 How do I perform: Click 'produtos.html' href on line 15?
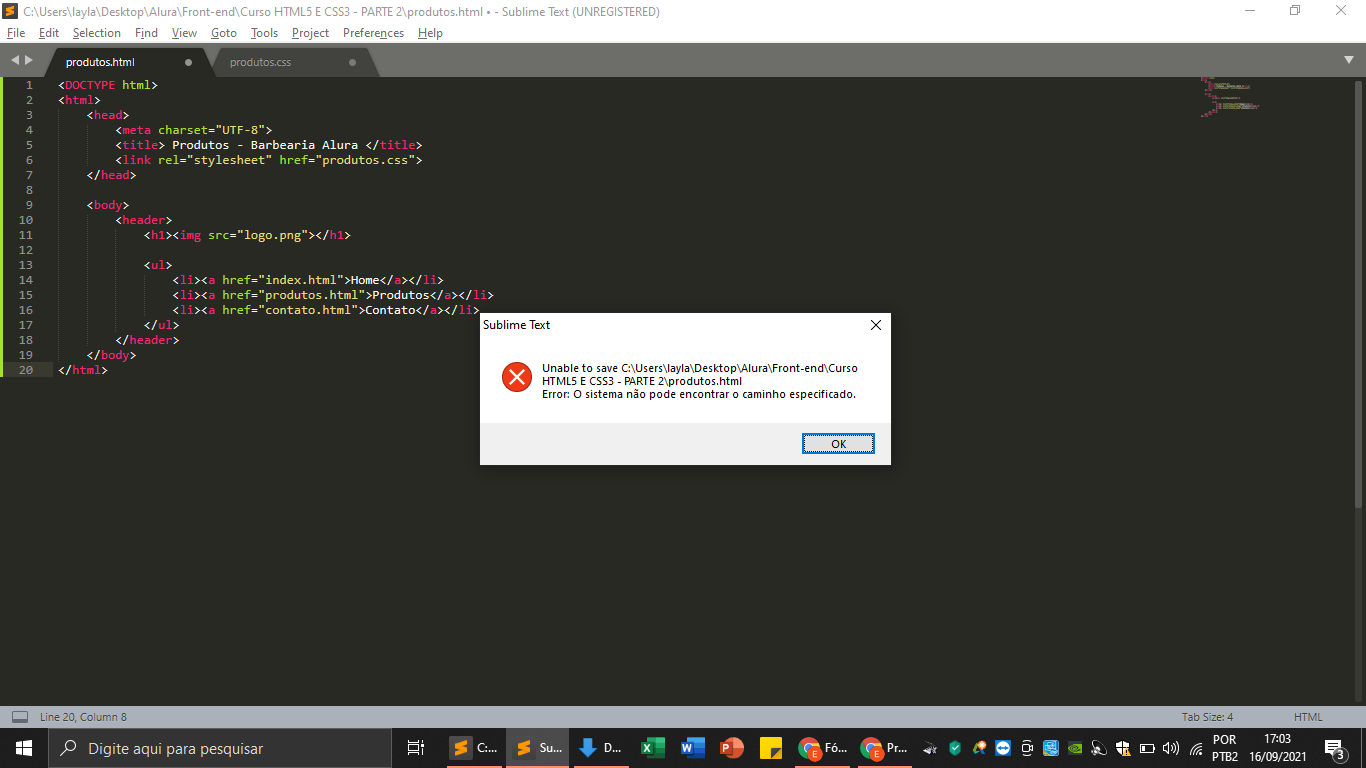(x=311, y=295)
